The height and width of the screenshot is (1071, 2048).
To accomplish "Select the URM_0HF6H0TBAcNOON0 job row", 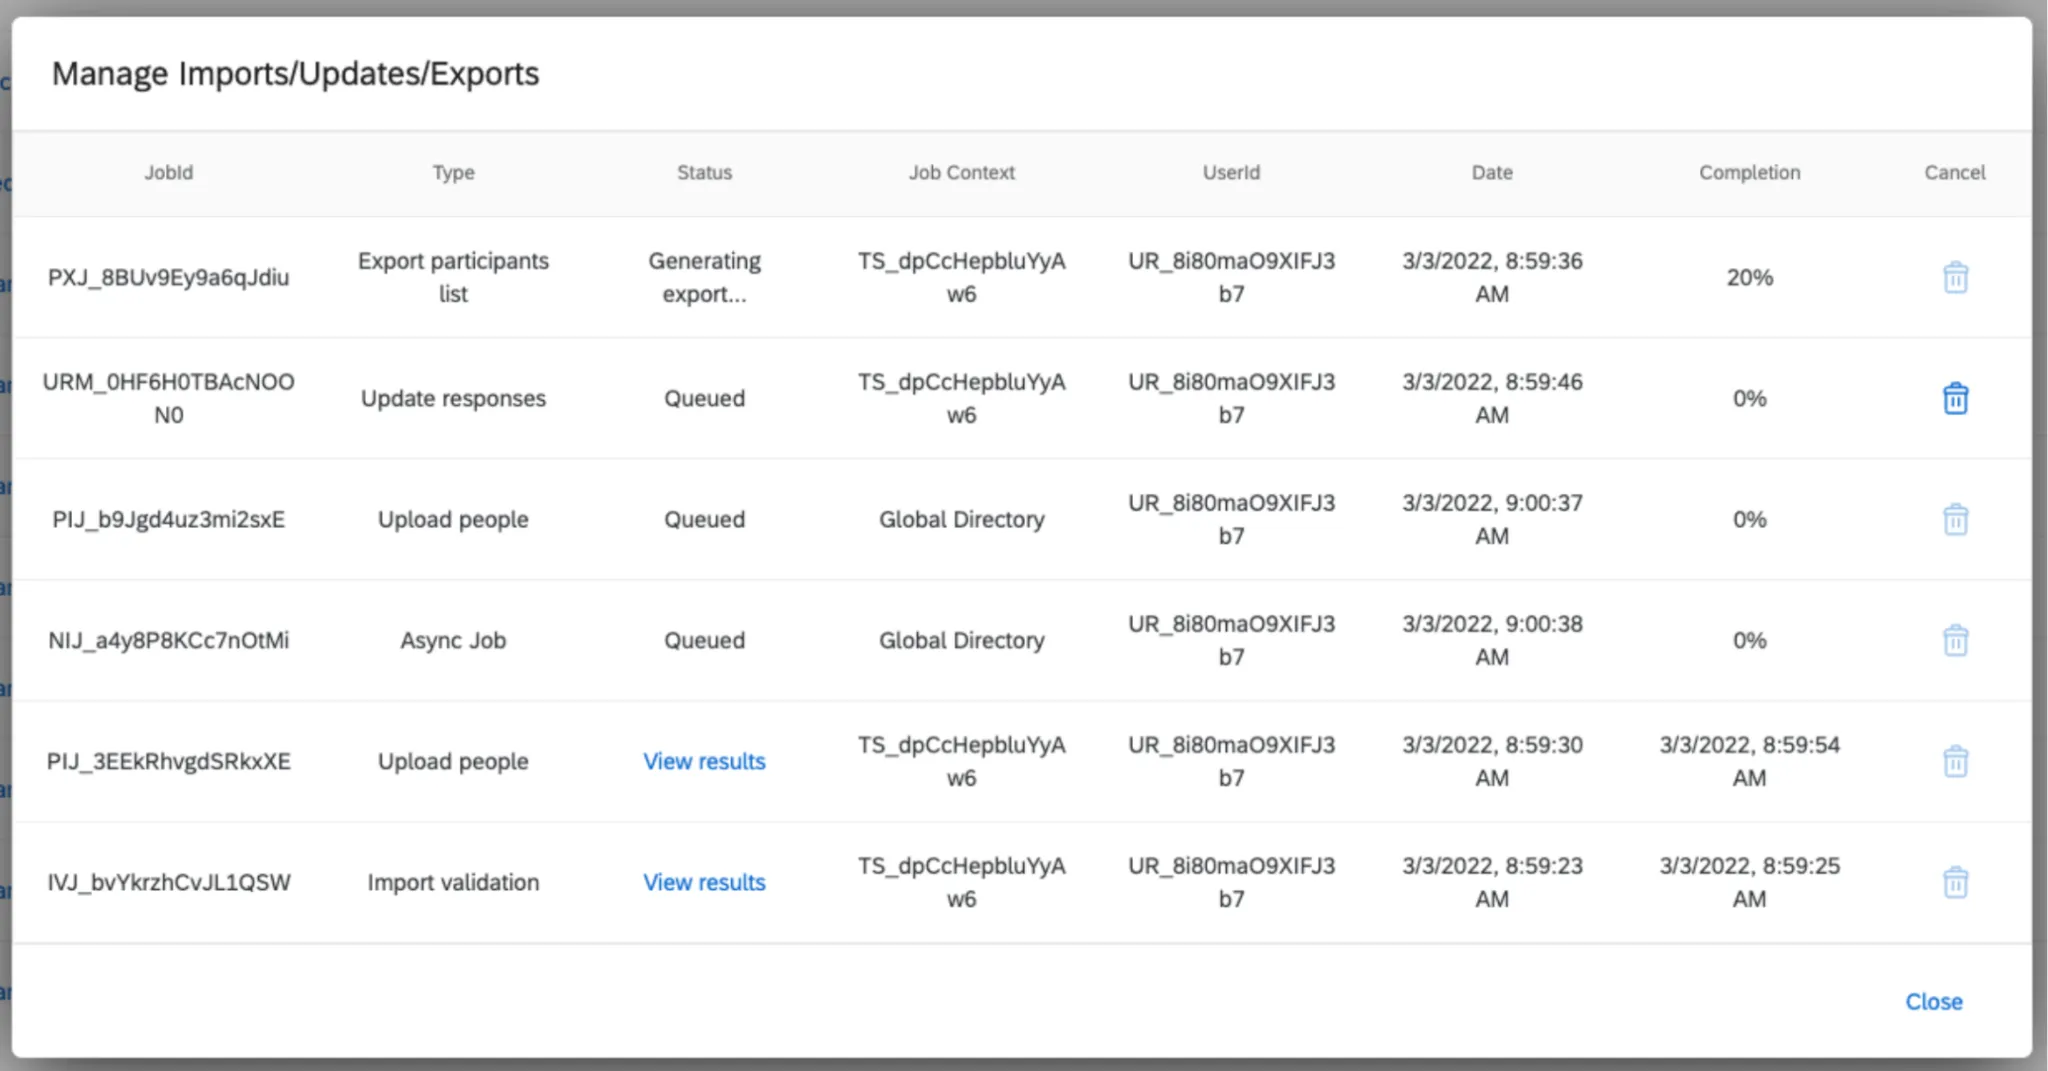I will point(169,397).
